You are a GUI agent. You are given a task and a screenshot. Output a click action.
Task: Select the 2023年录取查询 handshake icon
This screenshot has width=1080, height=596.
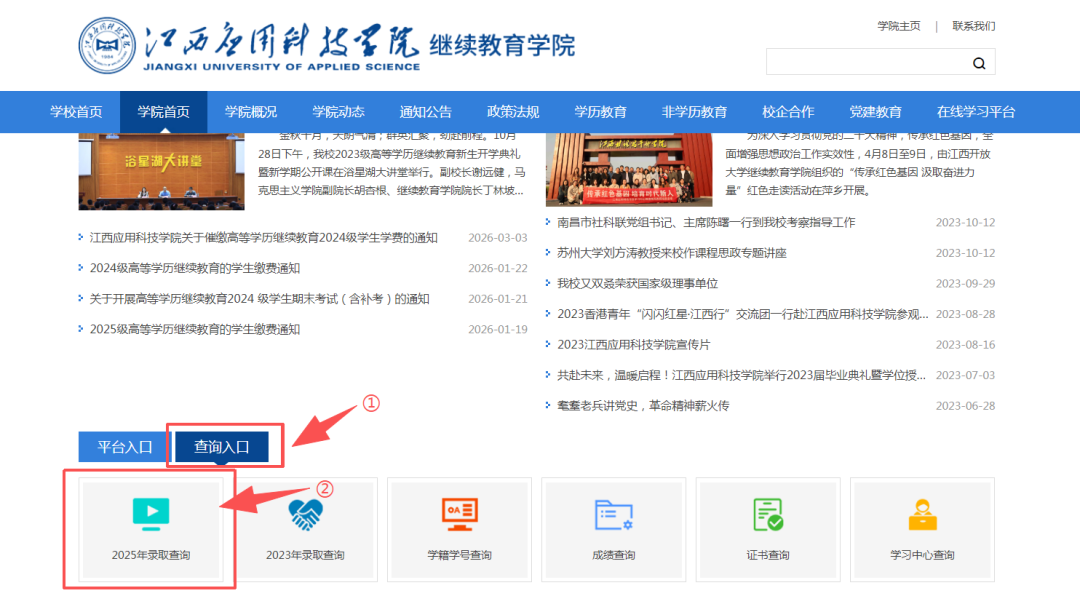(305, 515)
